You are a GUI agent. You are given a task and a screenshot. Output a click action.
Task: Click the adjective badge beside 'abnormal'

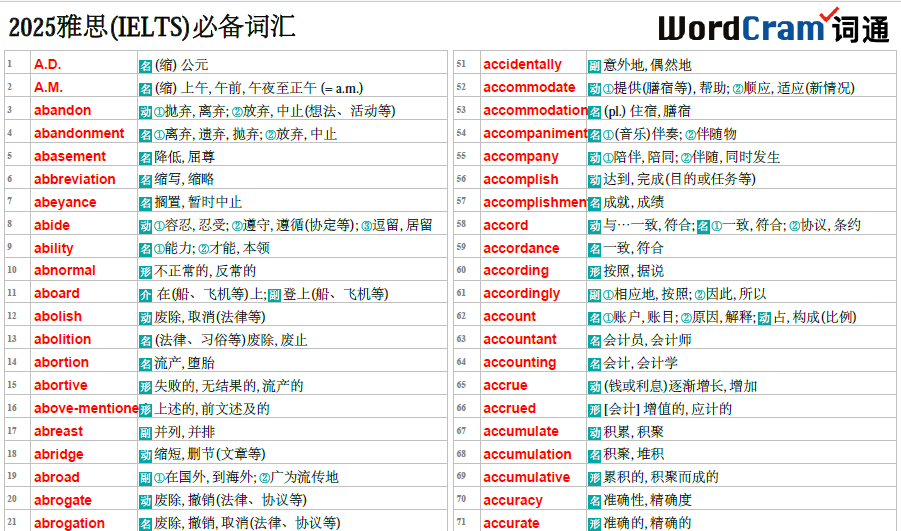coord(145,271)
